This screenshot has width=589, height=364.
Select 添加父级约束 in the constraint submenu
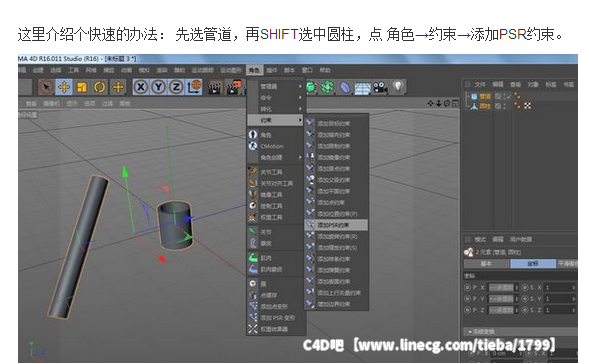tap(336, 180)
